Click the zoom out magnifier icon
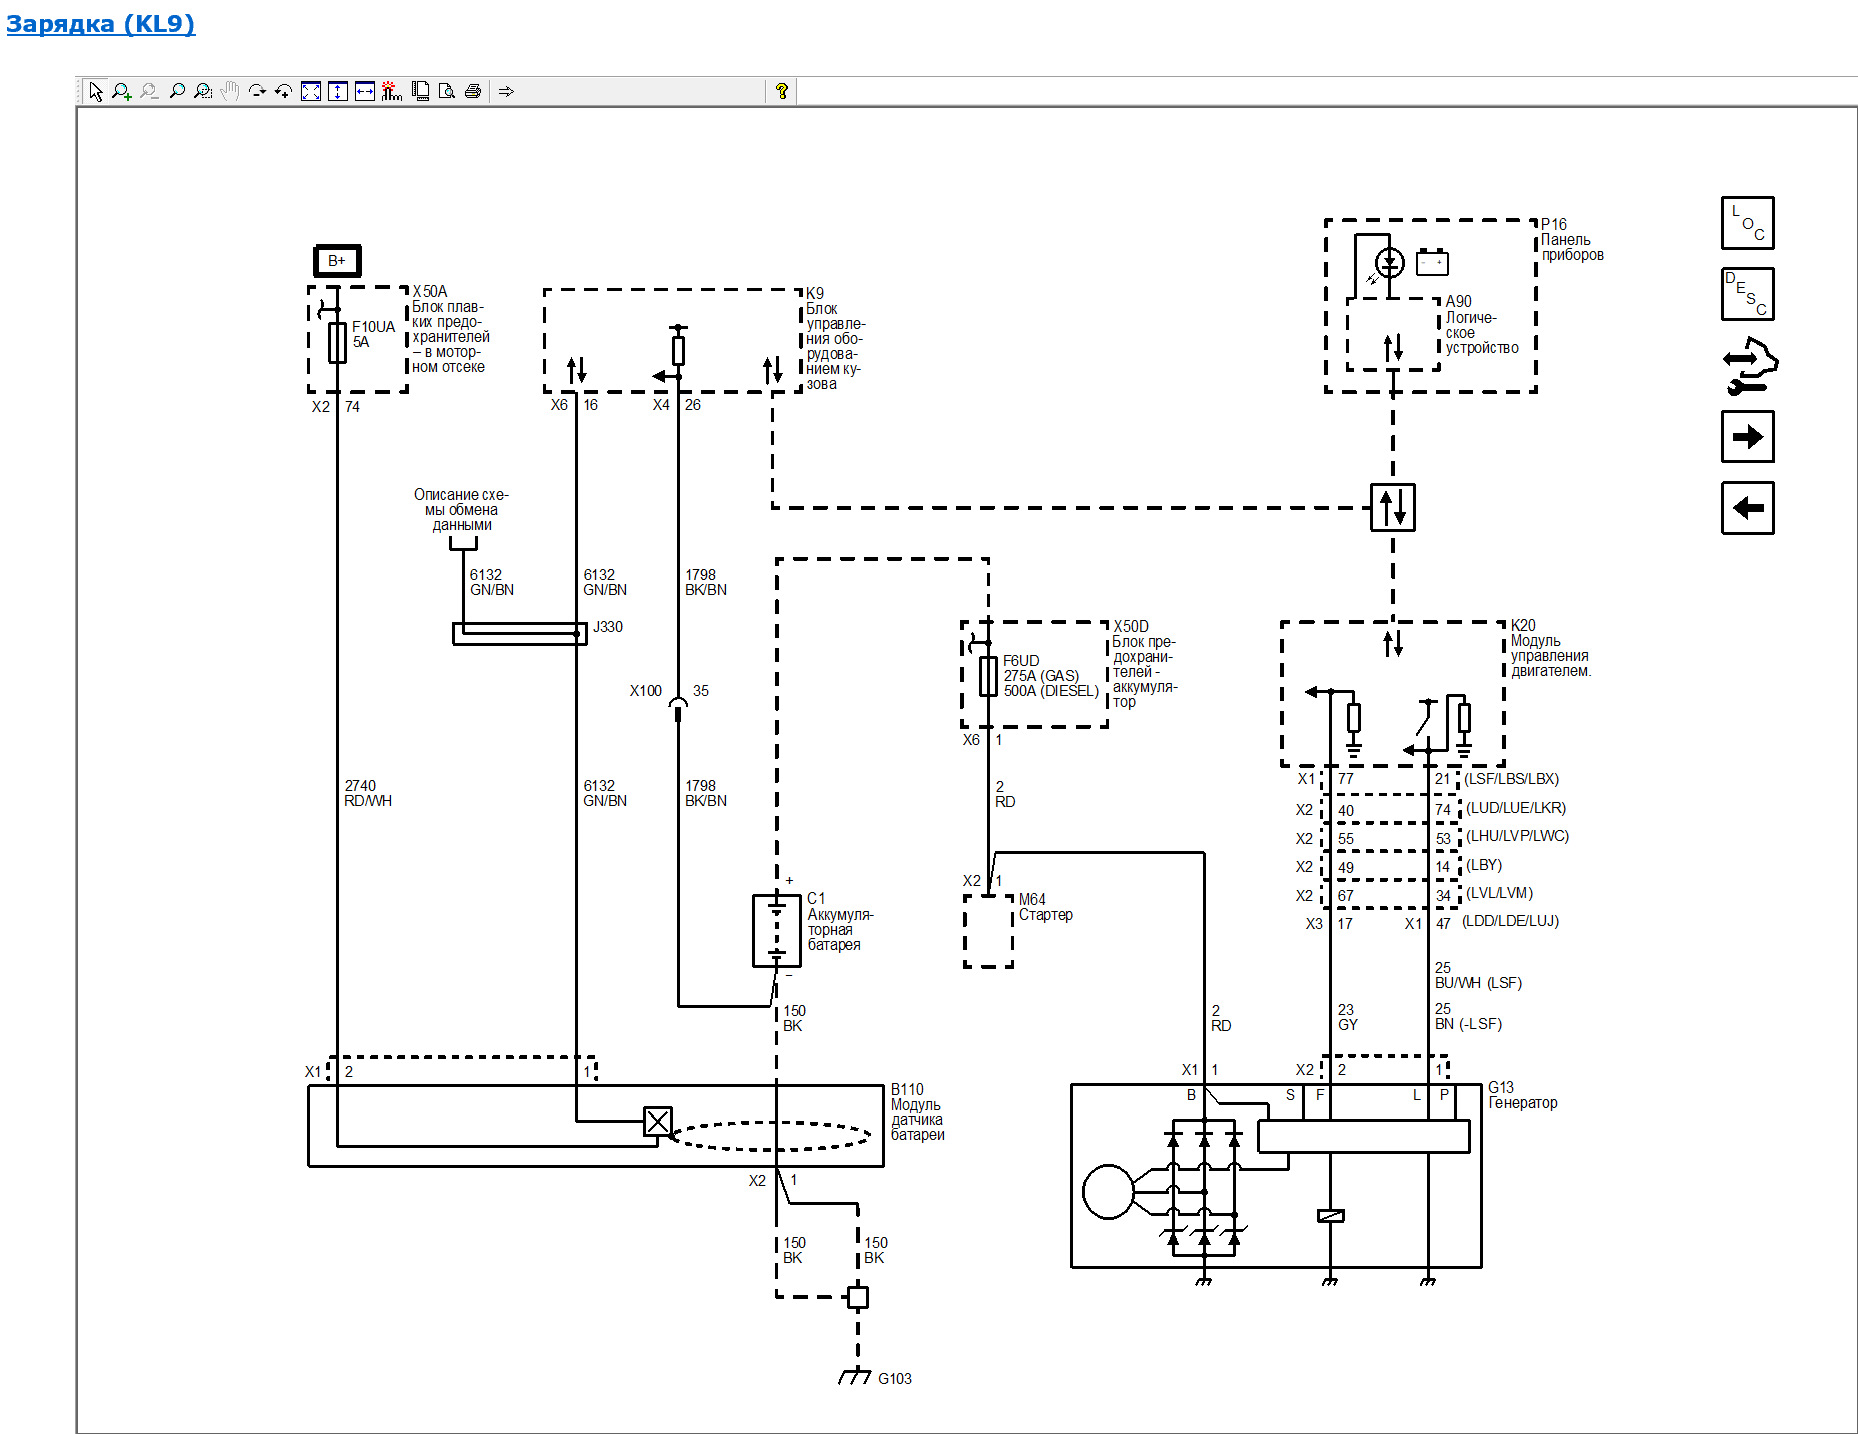The image size is (1858, 1434). (x=149, y=91)
